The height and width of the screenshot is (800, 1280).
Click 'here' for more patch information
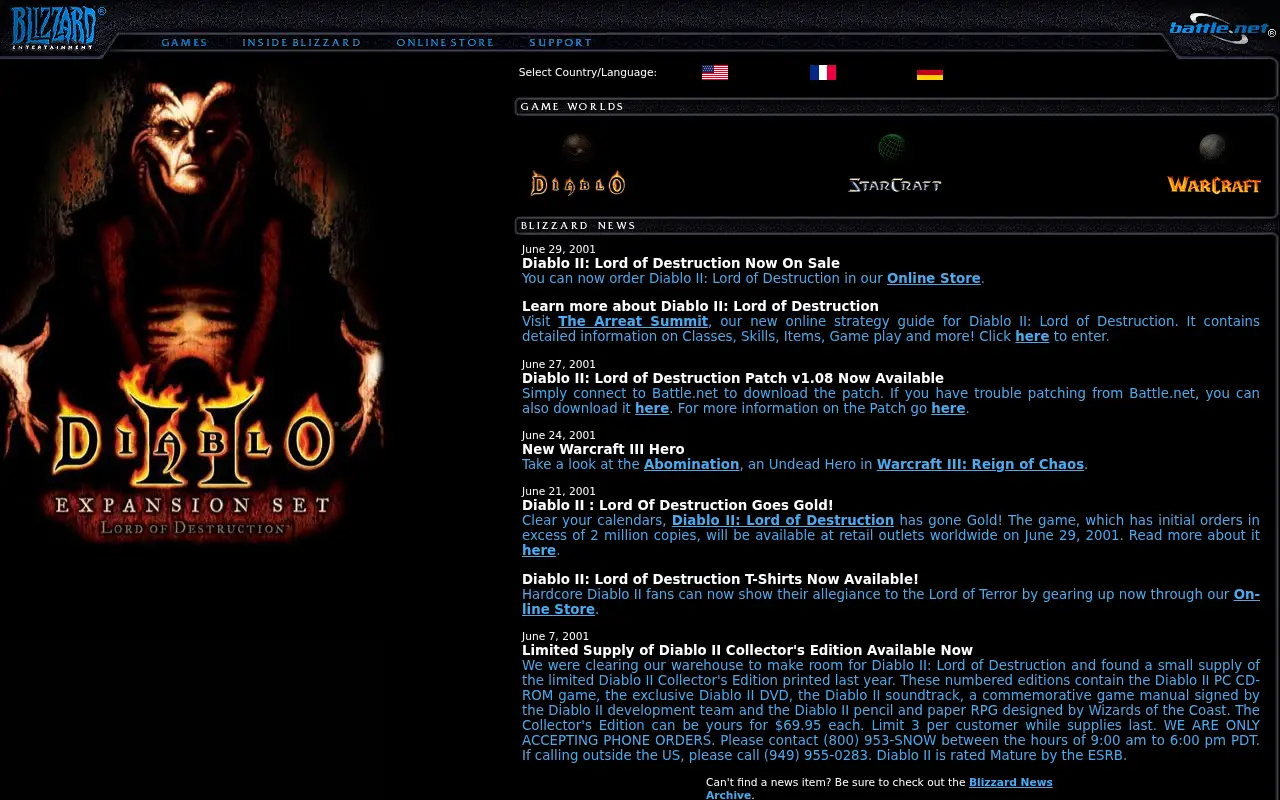[x=948, y=409]
